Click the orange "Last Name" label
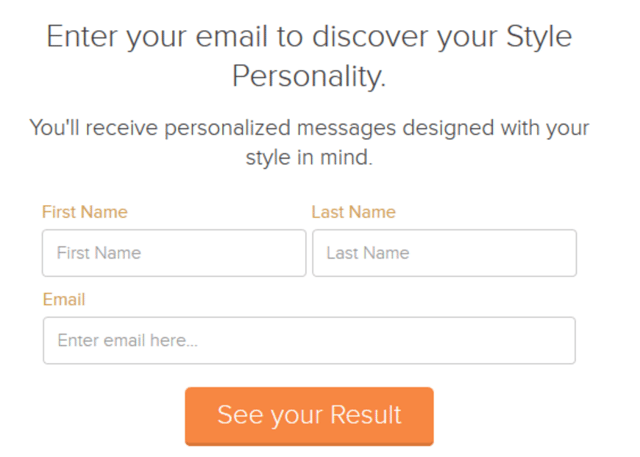640x457 pixels. click(x=353, y=212)
